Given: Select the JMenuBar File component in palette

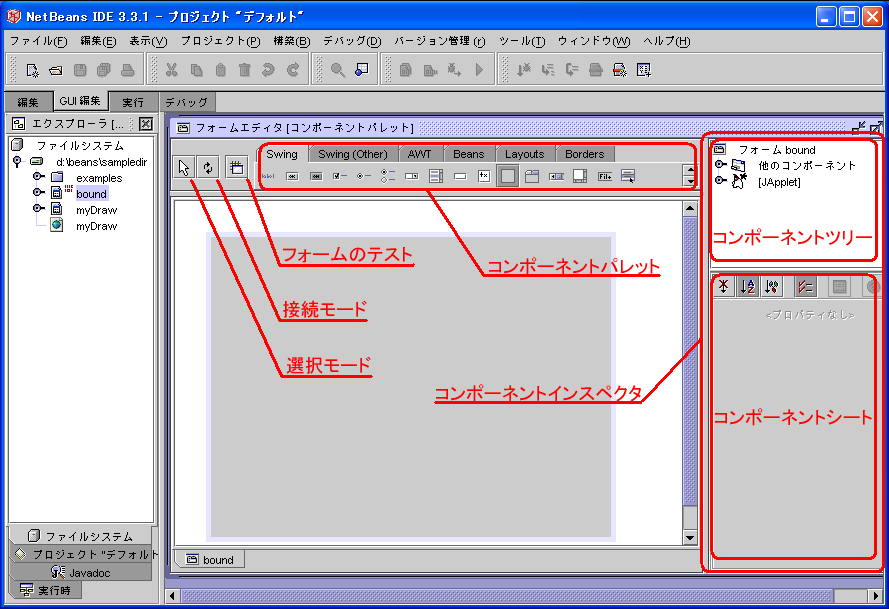Looking at the screenshot, I should pyautogui.click(x=604, y=176).
